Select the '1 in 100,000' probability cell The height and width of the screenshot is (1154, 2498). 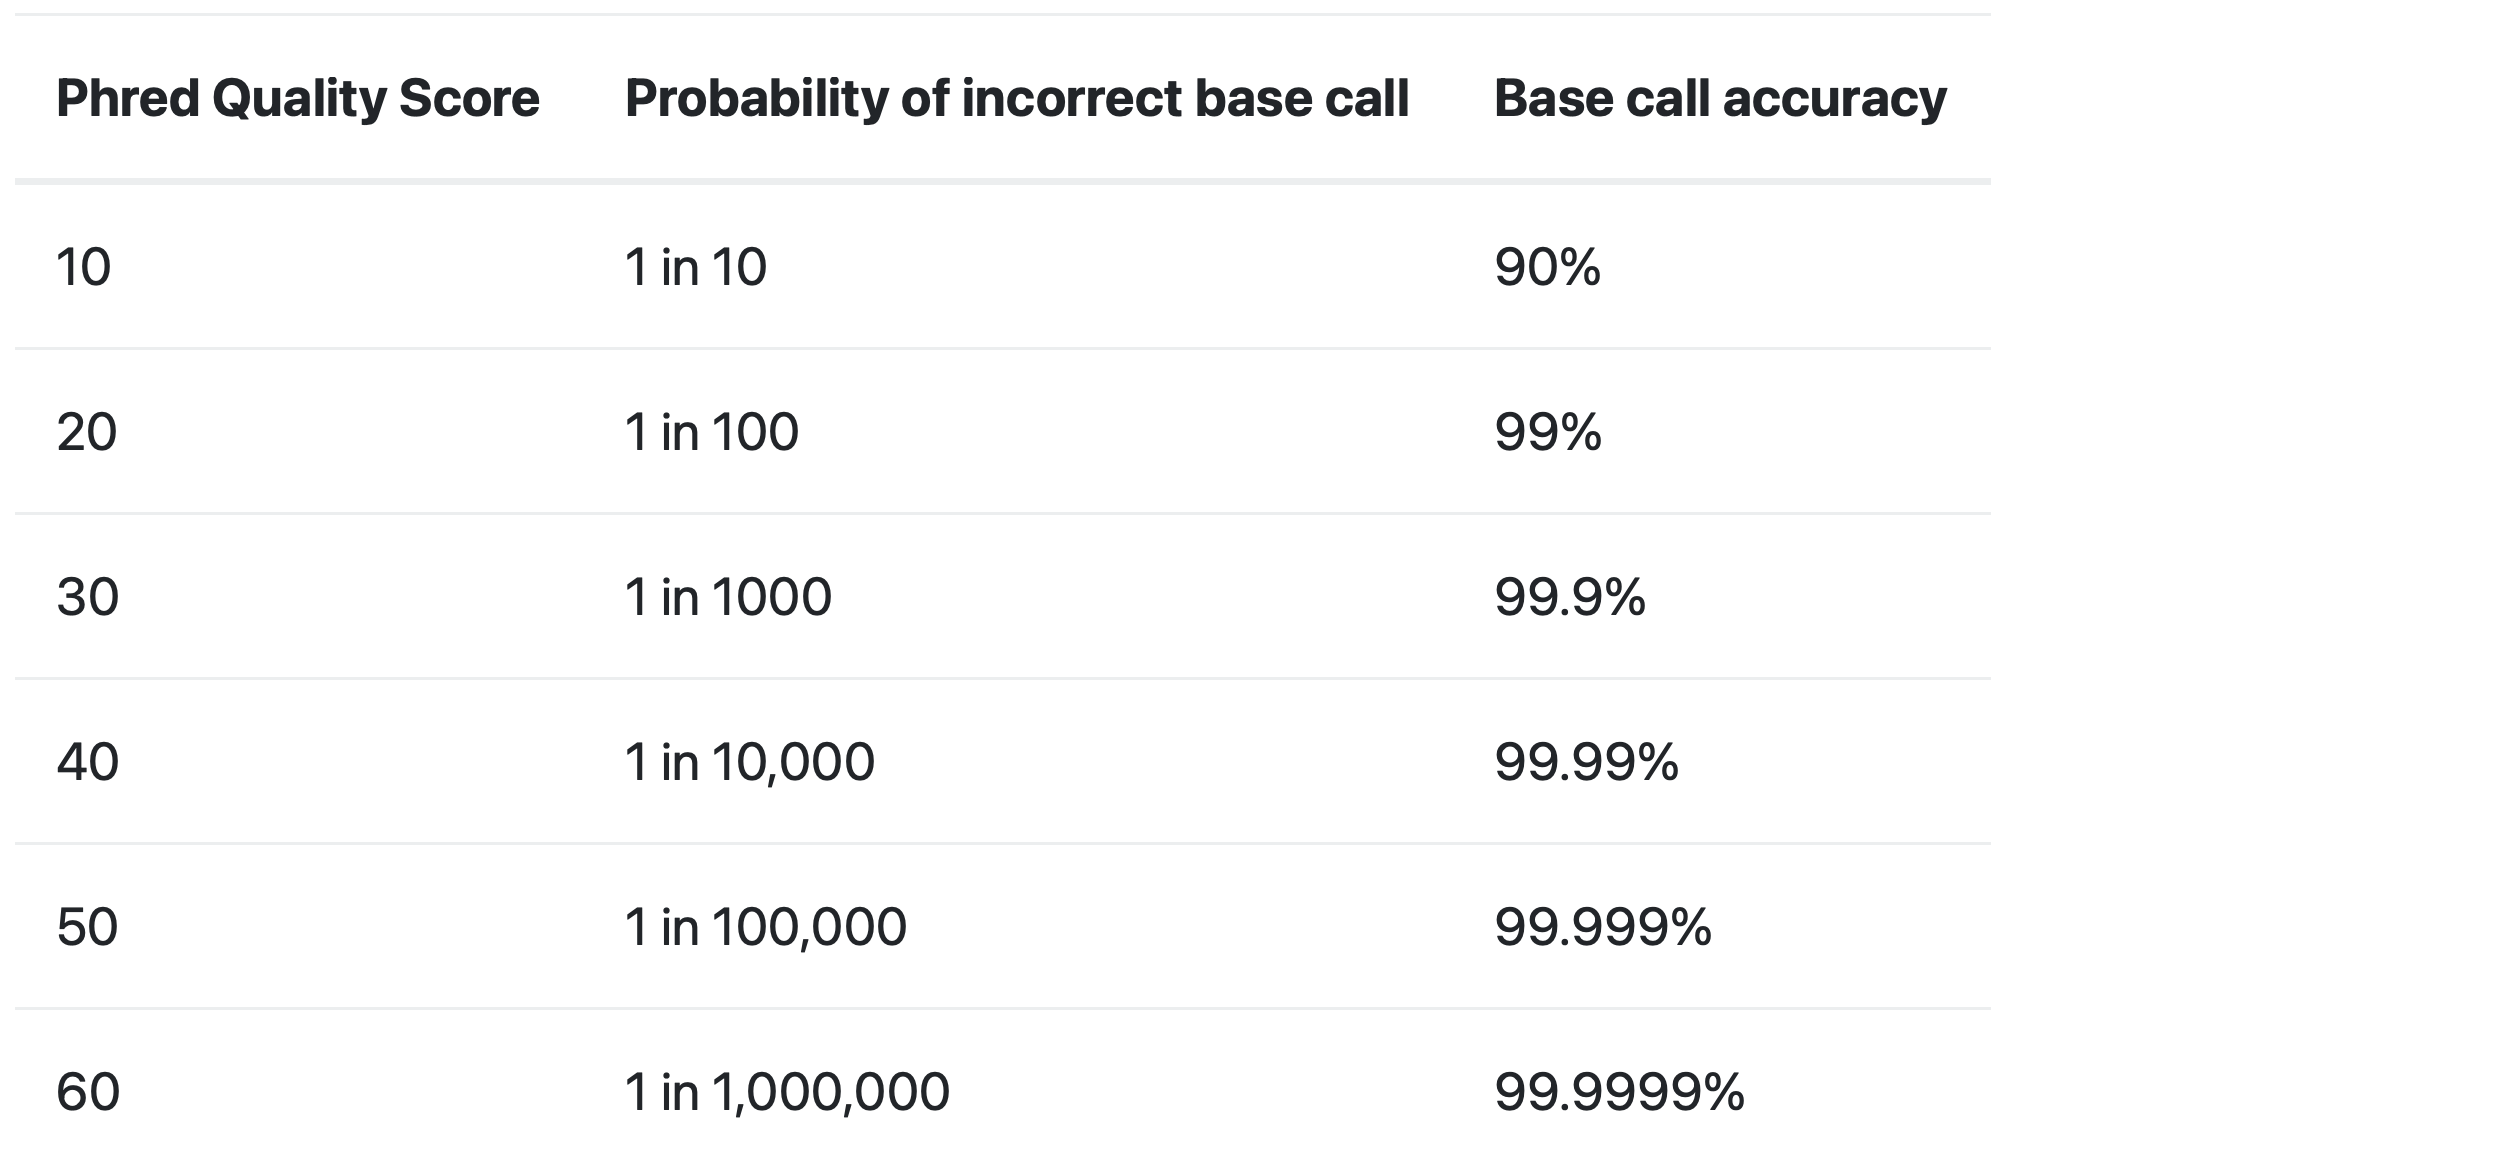coord(765,927)
